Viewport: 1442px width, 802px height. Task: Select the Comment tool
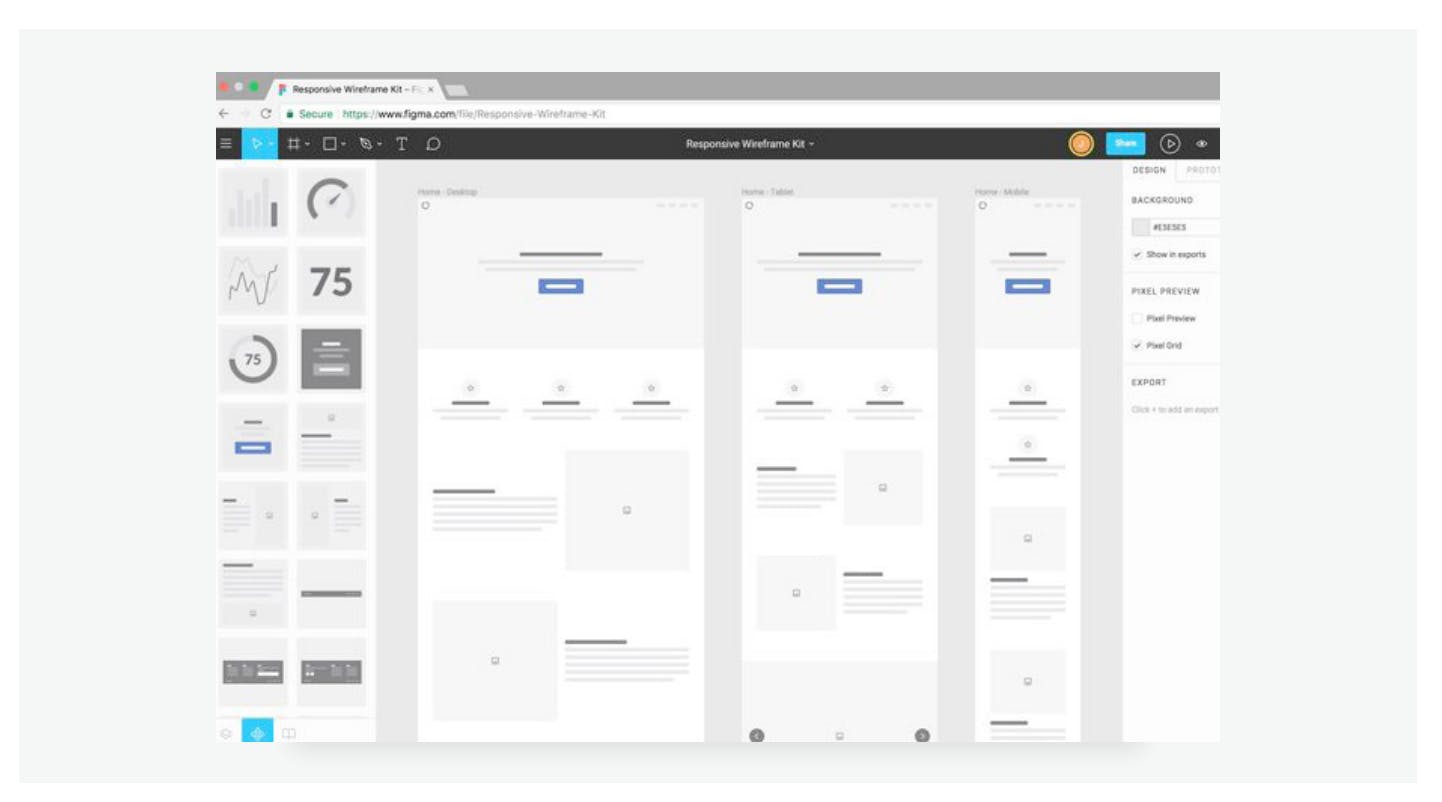(433, 144)
